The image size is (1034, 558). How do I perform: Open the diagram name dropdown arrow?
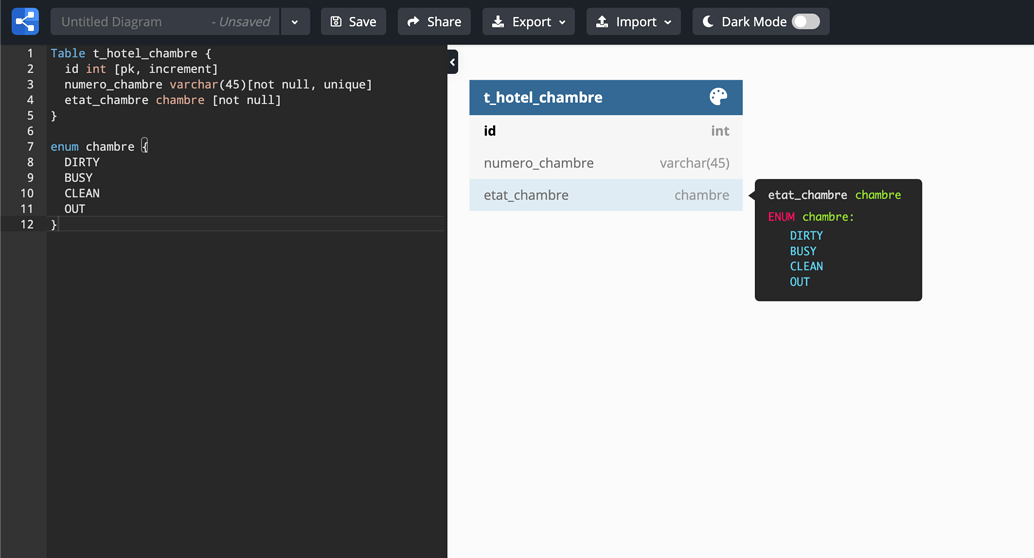295,22
